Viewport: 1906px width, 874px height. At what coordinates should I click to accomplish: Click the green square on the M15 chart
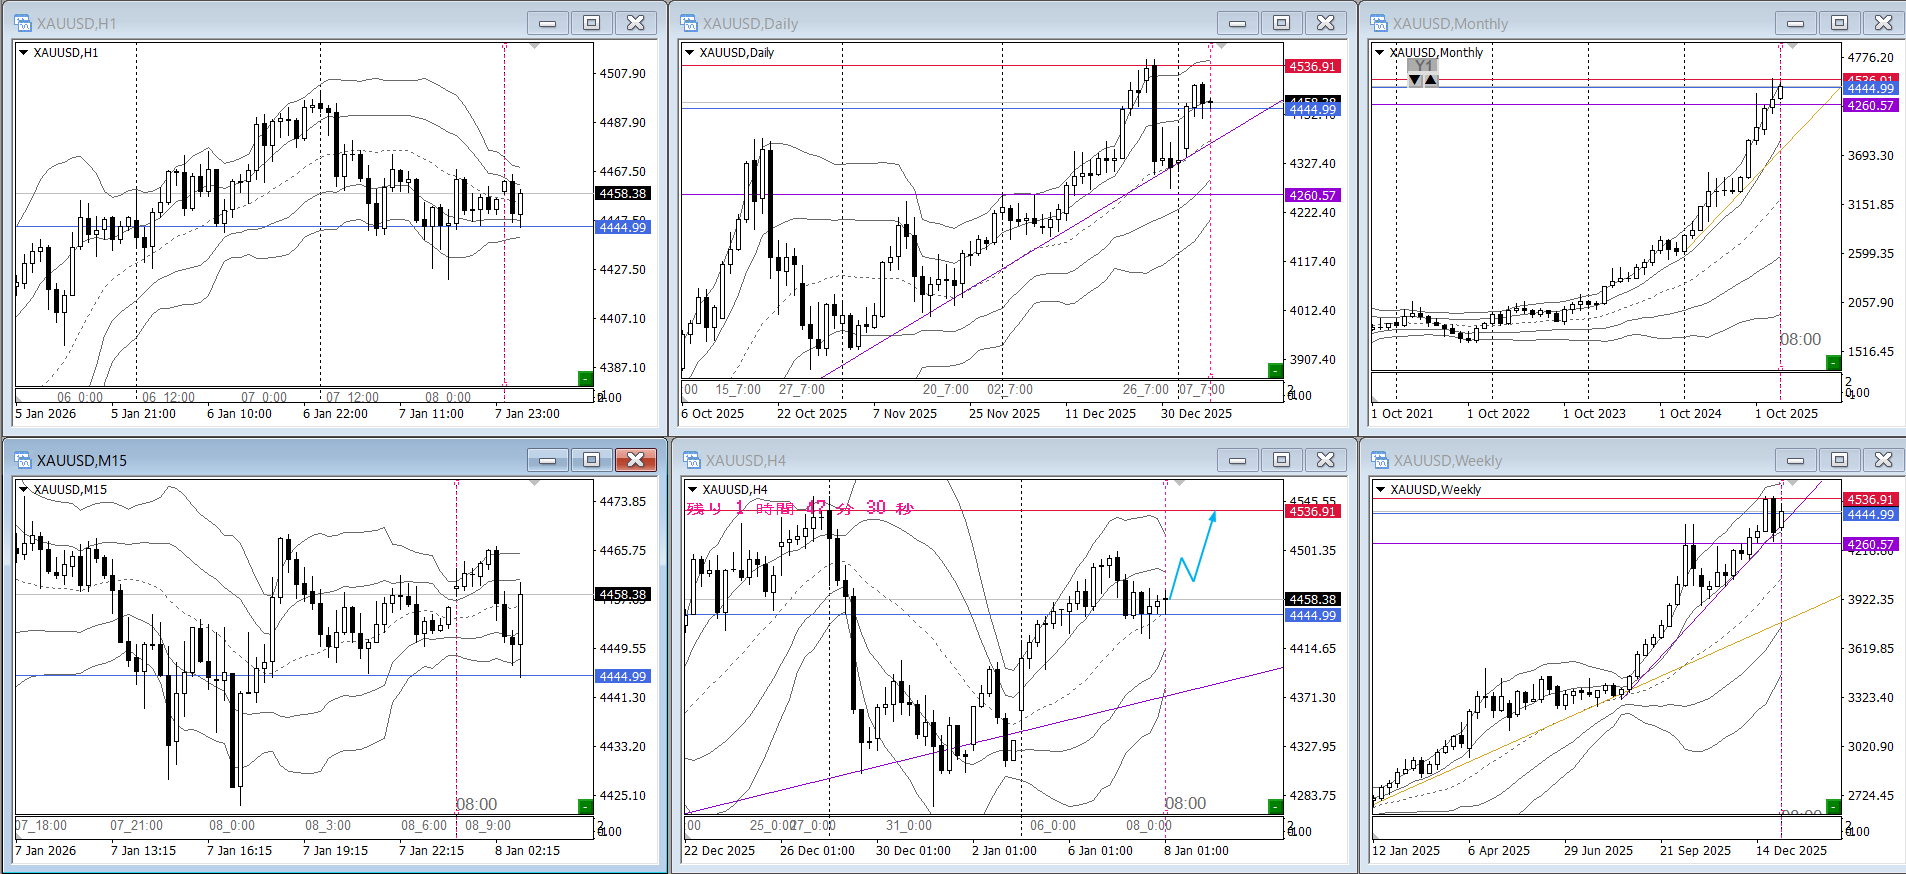pos(585,806)
